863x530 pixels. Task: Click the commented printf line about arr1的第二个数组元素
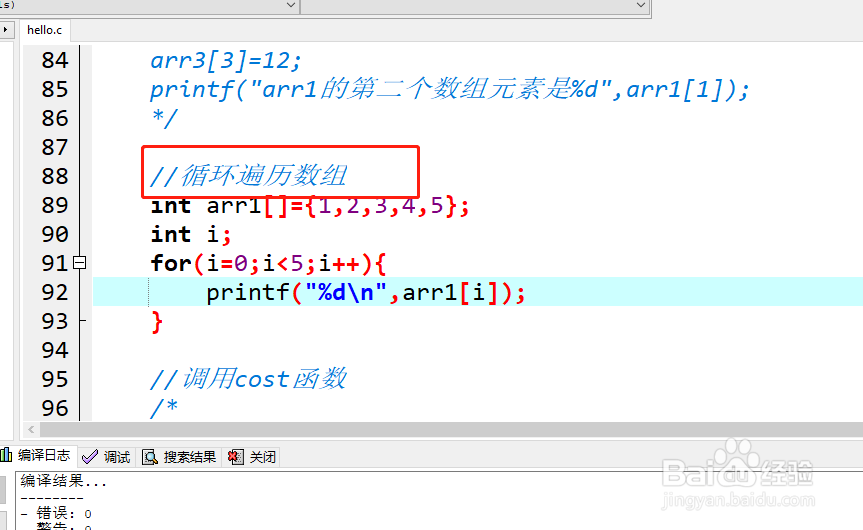tap(450, 89)
